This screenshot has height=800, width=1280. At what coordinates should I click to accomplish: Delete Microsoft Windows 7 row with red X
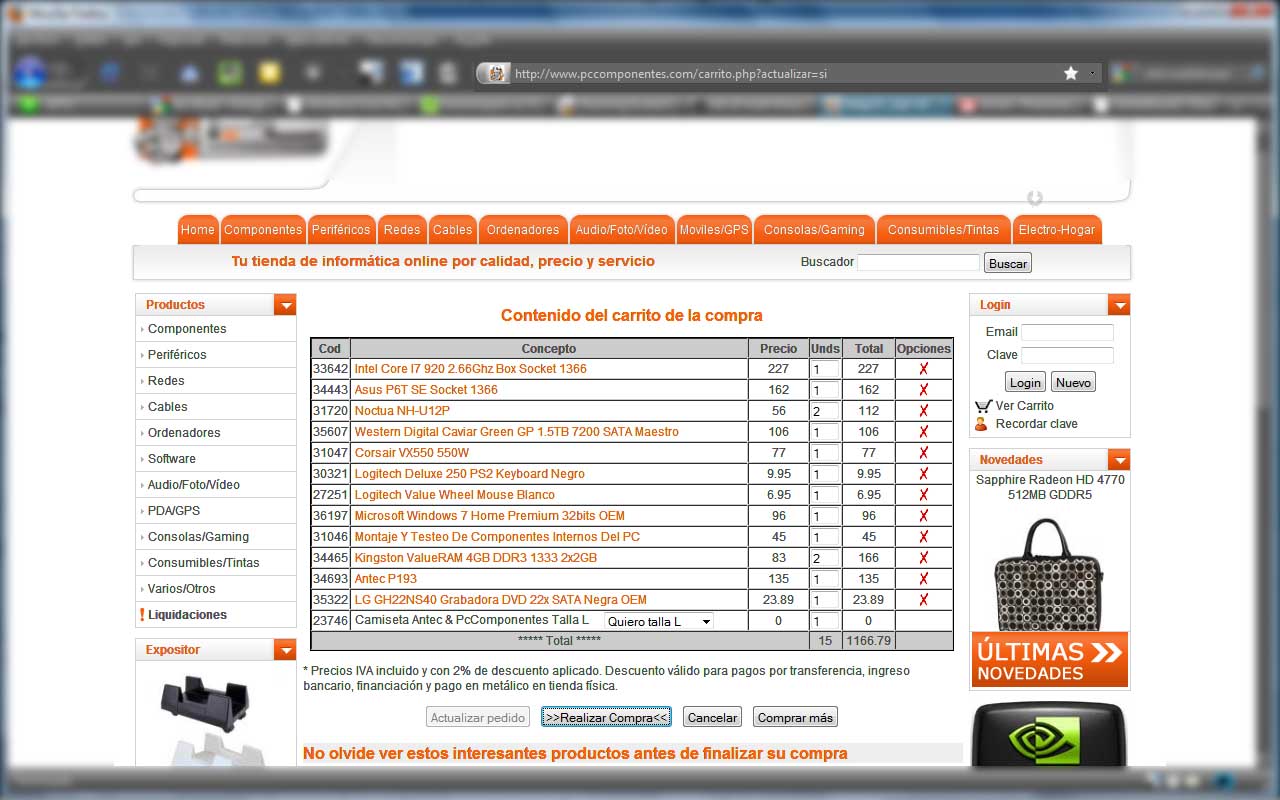(x=923, y=516)
